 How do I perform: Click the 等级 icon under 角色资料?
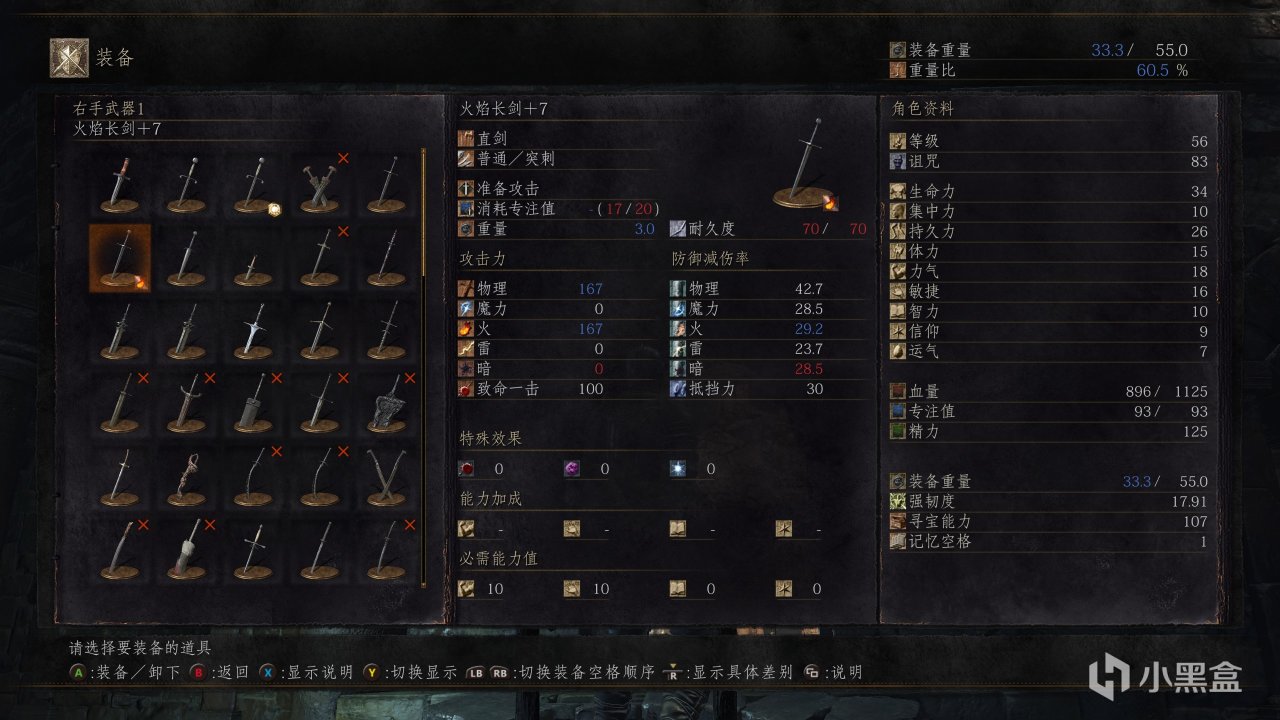897,141
